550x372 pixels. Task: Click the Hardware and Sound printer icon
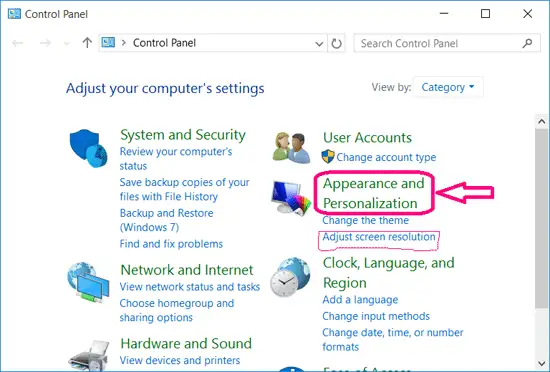[x=89, y=356]
